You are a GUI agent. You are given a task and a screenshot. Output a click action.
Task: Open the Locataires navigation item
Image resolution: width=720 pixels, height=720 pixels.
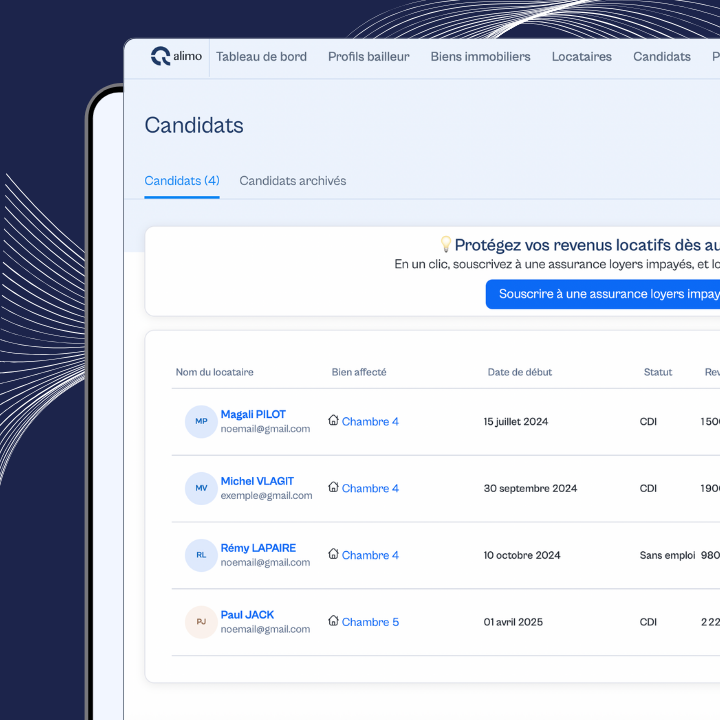581,57
